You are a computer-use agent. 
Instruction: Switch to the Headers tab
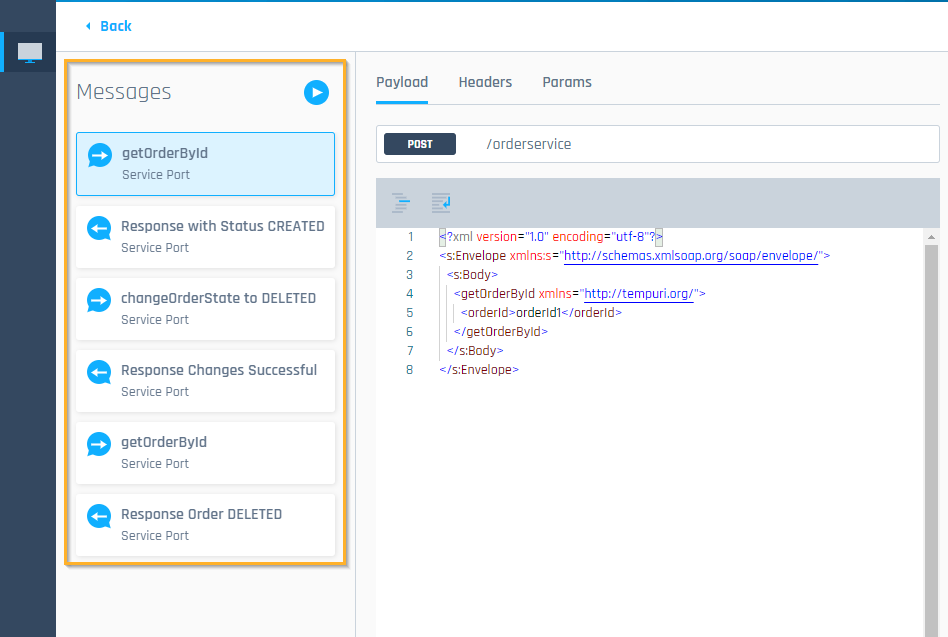point(485,82)
